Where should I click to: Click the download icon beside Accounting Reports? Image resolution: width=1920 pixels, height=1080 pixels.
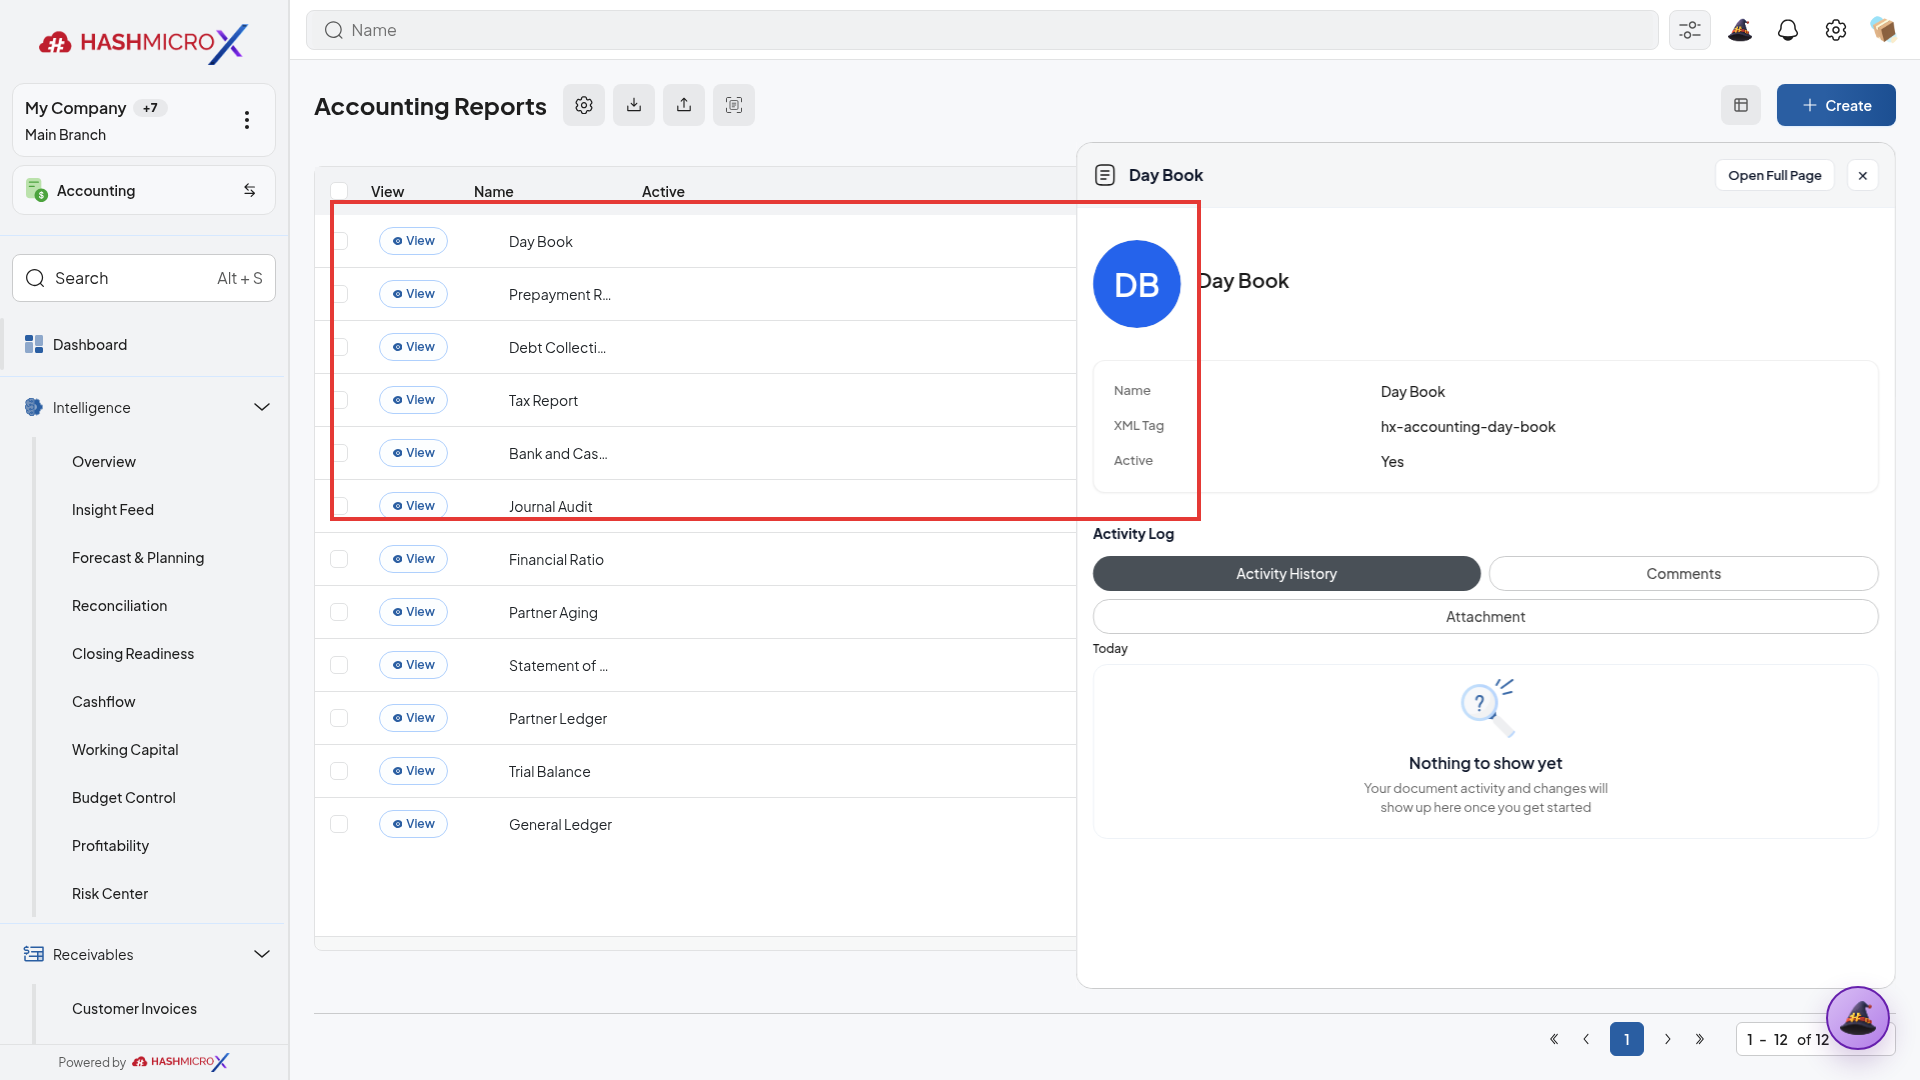coord(634,105)
